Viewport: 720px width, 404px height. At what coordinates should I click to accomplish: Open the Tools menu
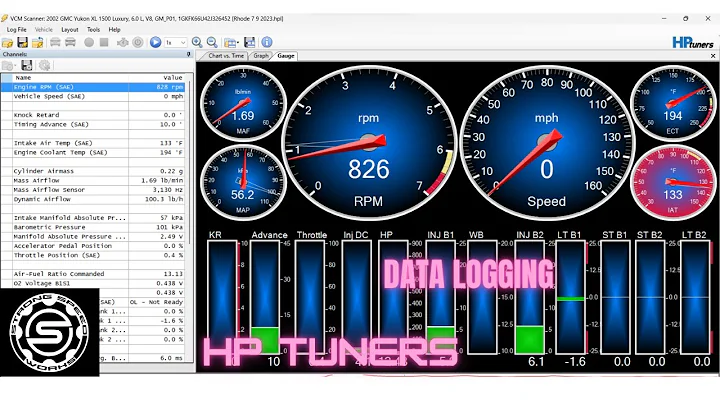[x=93, y=29]
